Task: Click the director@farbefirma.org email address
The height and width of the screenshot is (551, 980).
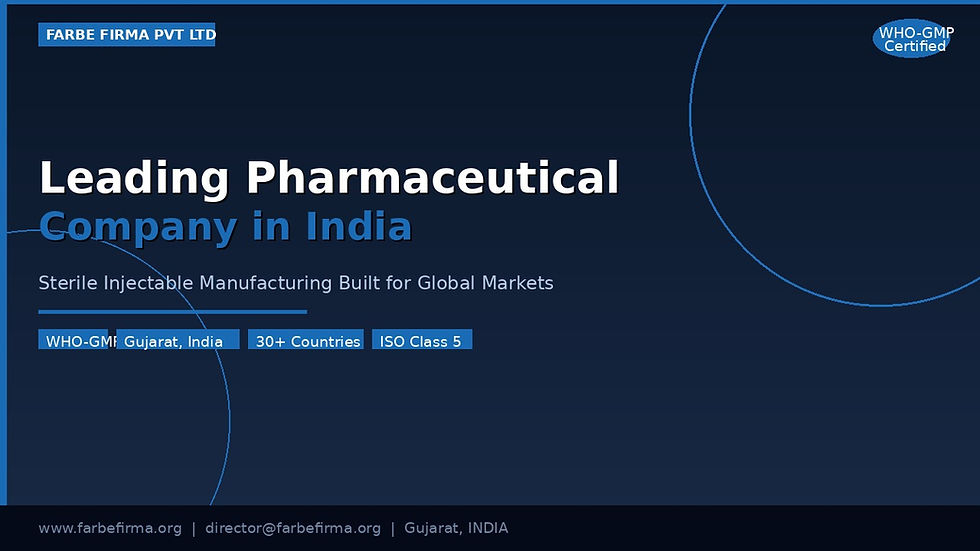Action: click(x=292, y=529)
